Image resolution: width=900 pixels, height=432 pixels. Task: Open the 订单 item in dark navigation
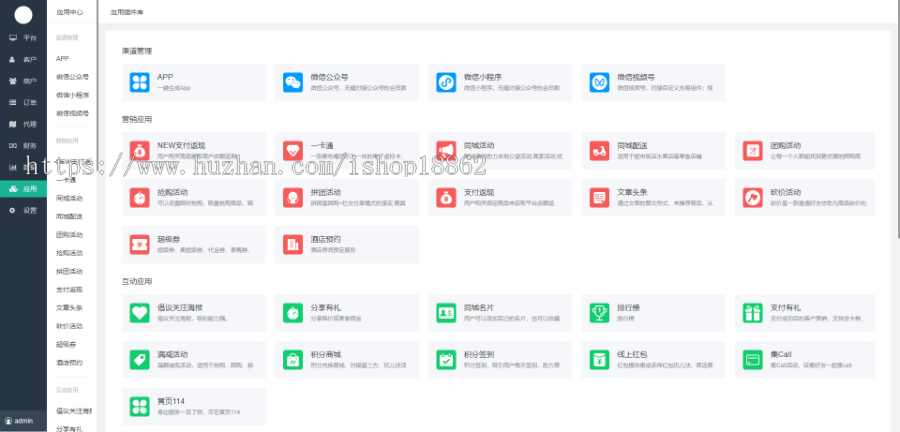click(x=23, y=103)
